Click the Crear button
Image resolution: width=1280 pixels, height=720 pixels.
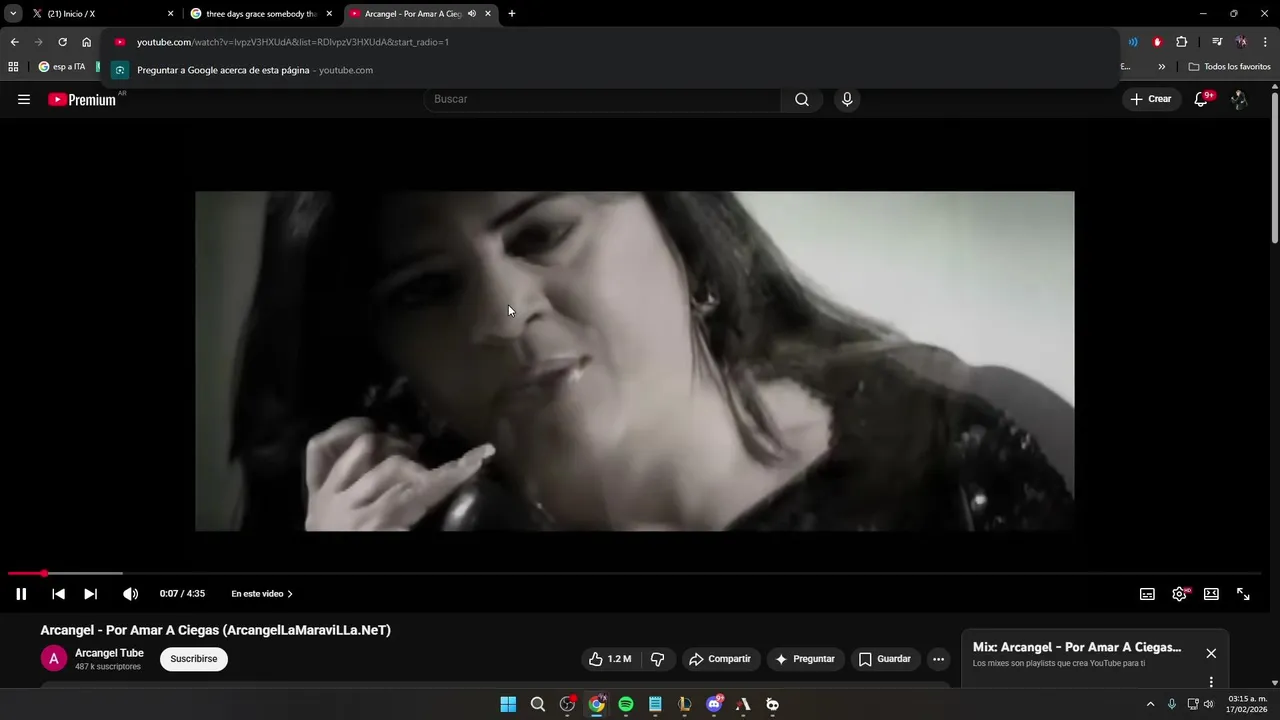point(1150,99)
